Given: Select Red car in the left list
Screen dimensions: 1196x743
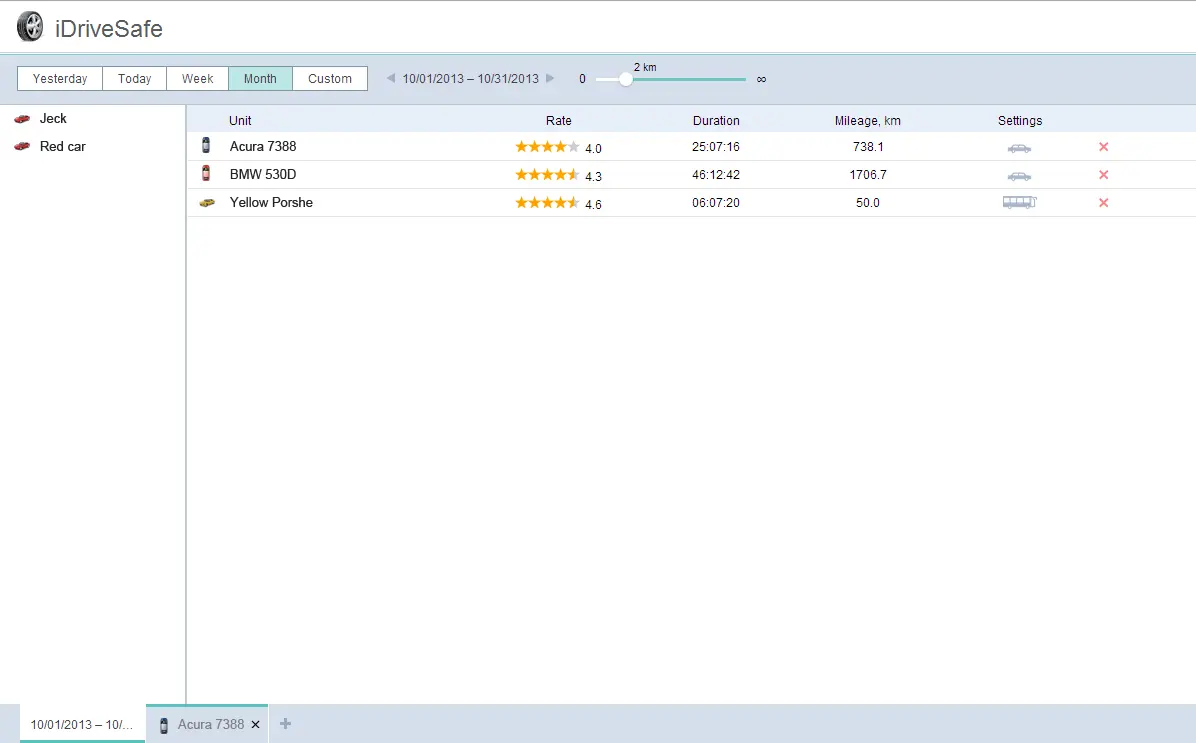Looking at the screenshot, I should [x=63, y=146].
